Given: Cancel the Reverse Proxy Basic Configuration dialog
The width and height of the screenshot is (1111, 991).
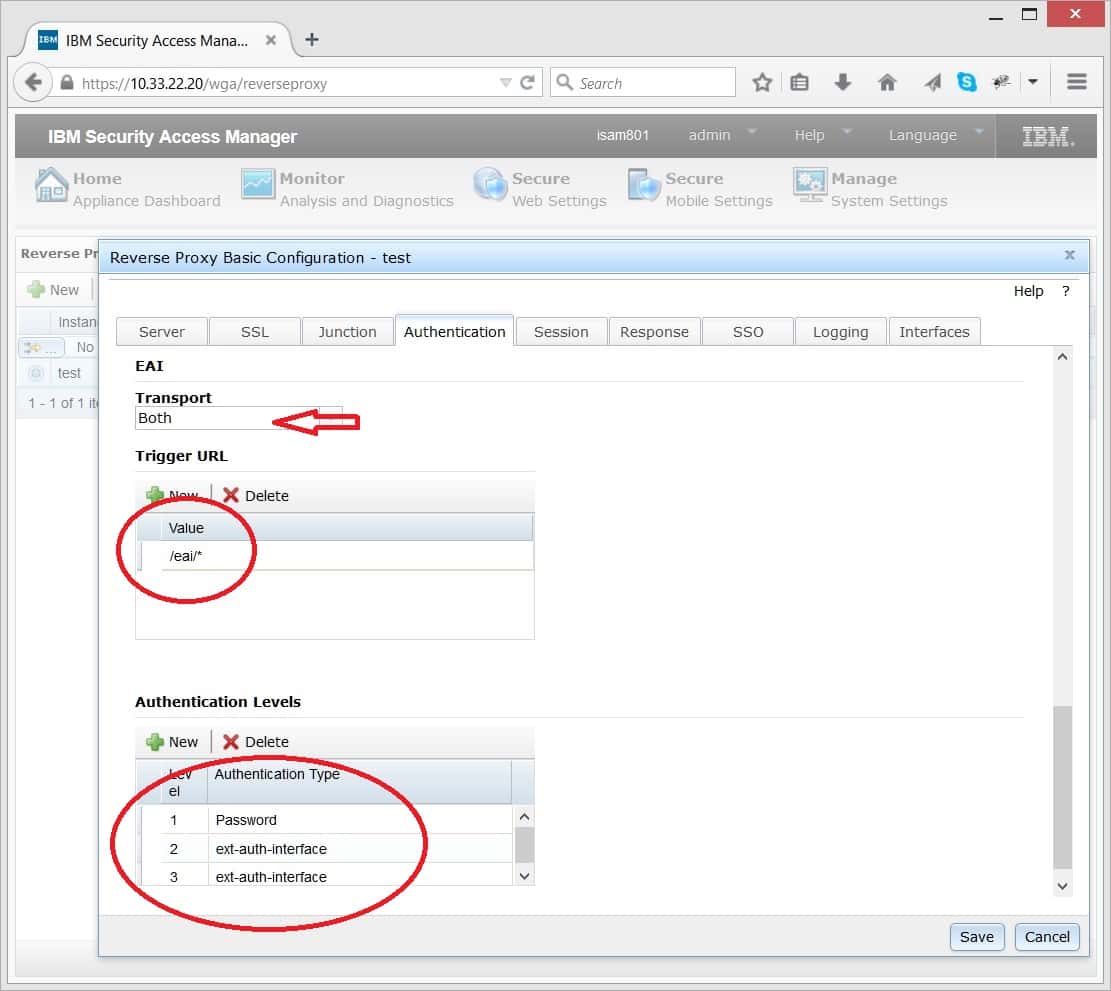Looking at the screenshot, I should [x=1047, y=937].
